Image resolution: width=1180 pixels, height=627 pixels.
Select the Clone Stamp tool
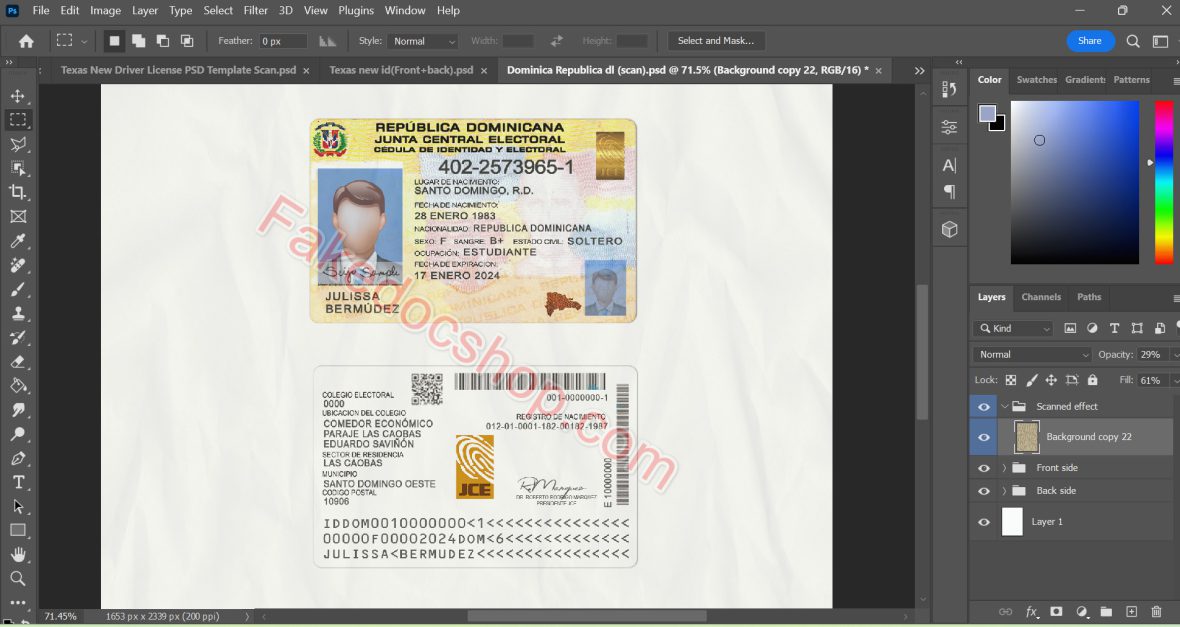18,313
